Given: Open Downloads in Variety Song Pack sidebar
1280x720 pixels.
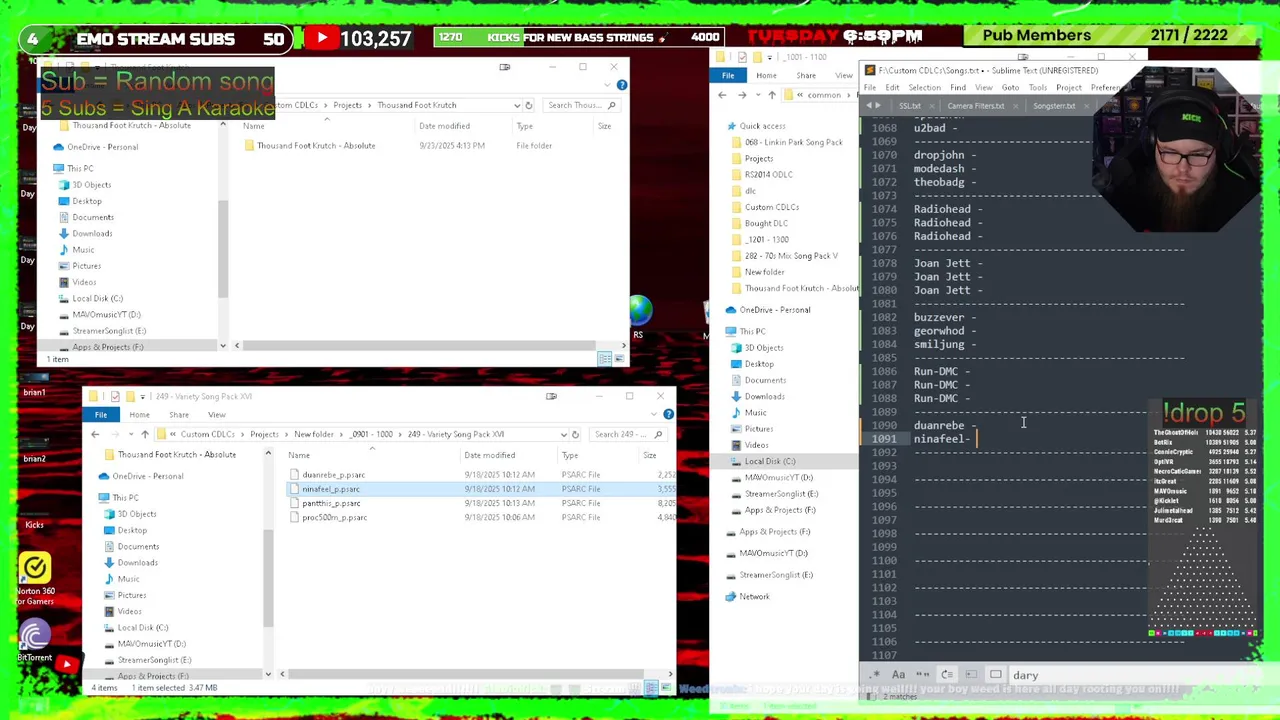Looking at the screenshot, I should coord(137,562).
